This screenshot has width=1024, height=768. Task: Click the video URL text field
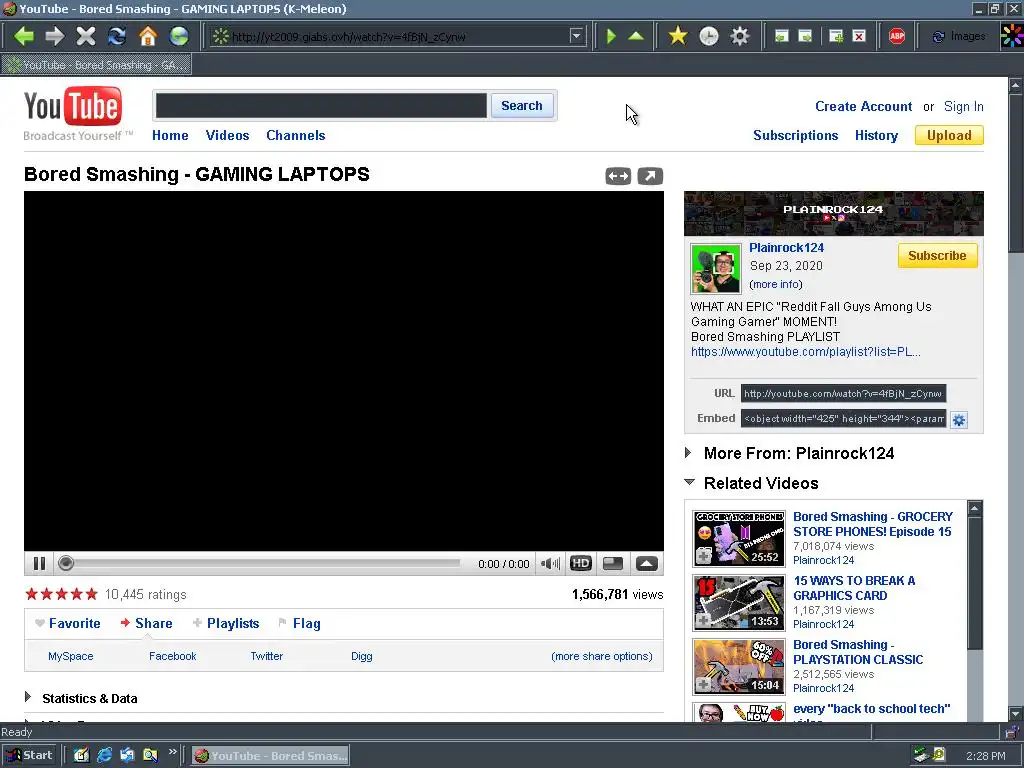tap(843, 393)
